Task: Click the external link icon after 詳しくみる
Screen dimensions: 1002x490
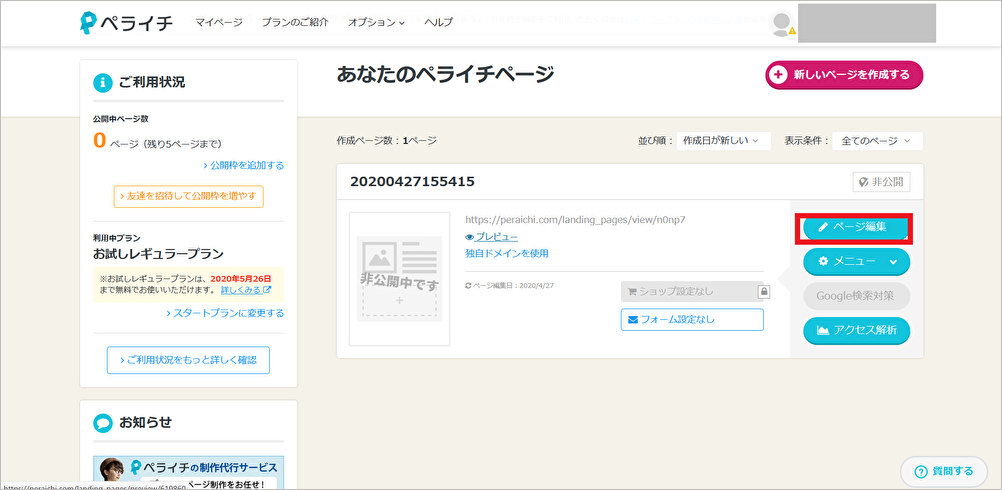Action: pos(267,290)
